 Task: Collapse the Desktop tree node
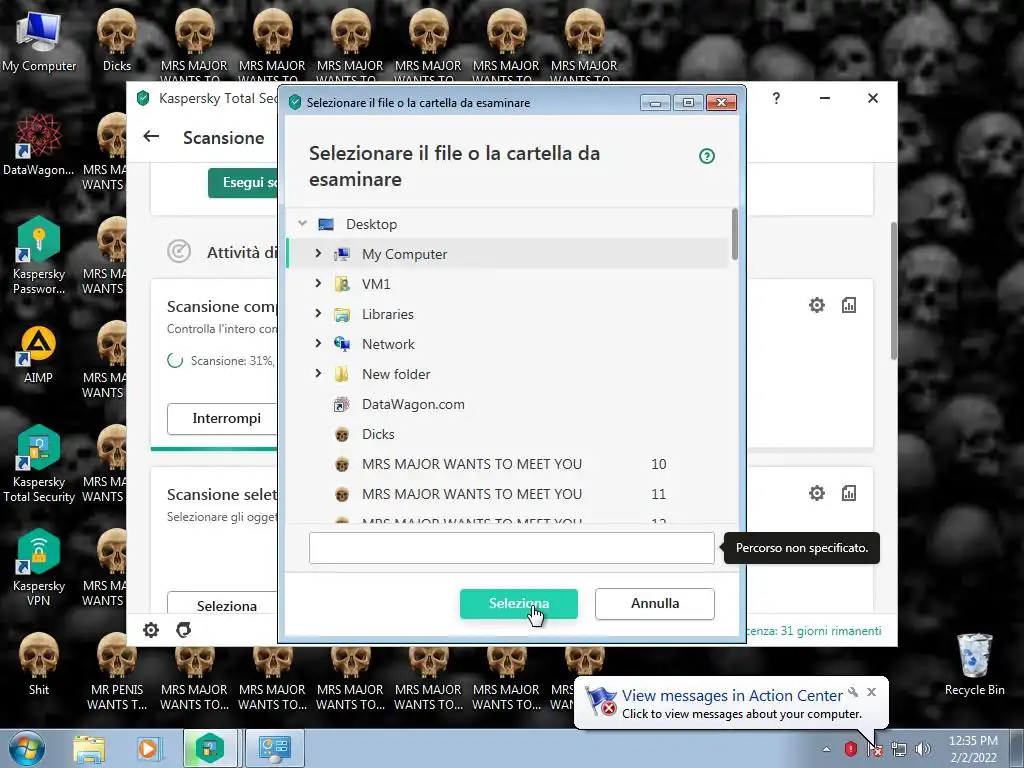(302, 223)
